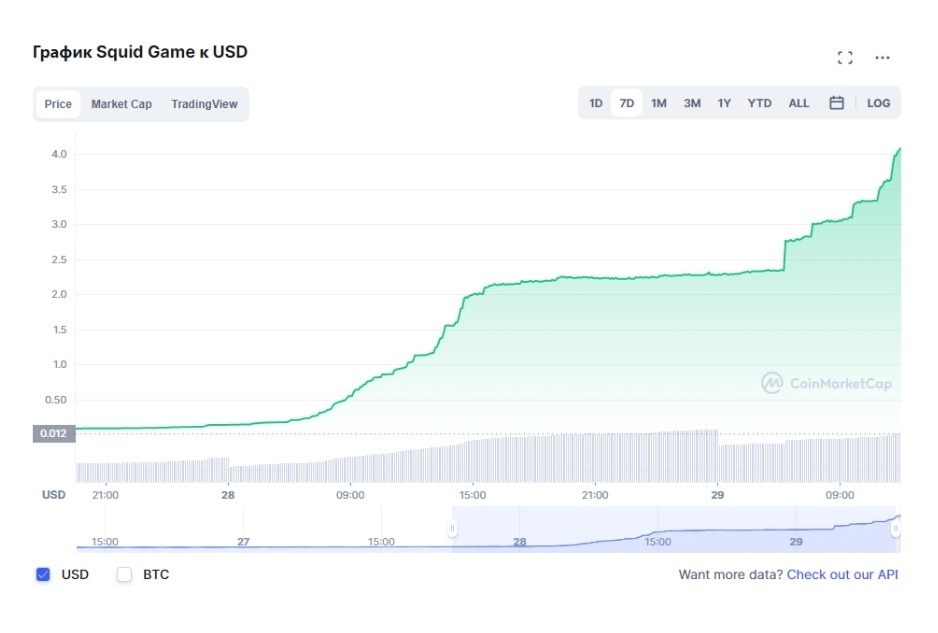Open the fullscreen chart icon
938x633 pixels.
click(845, 57)
